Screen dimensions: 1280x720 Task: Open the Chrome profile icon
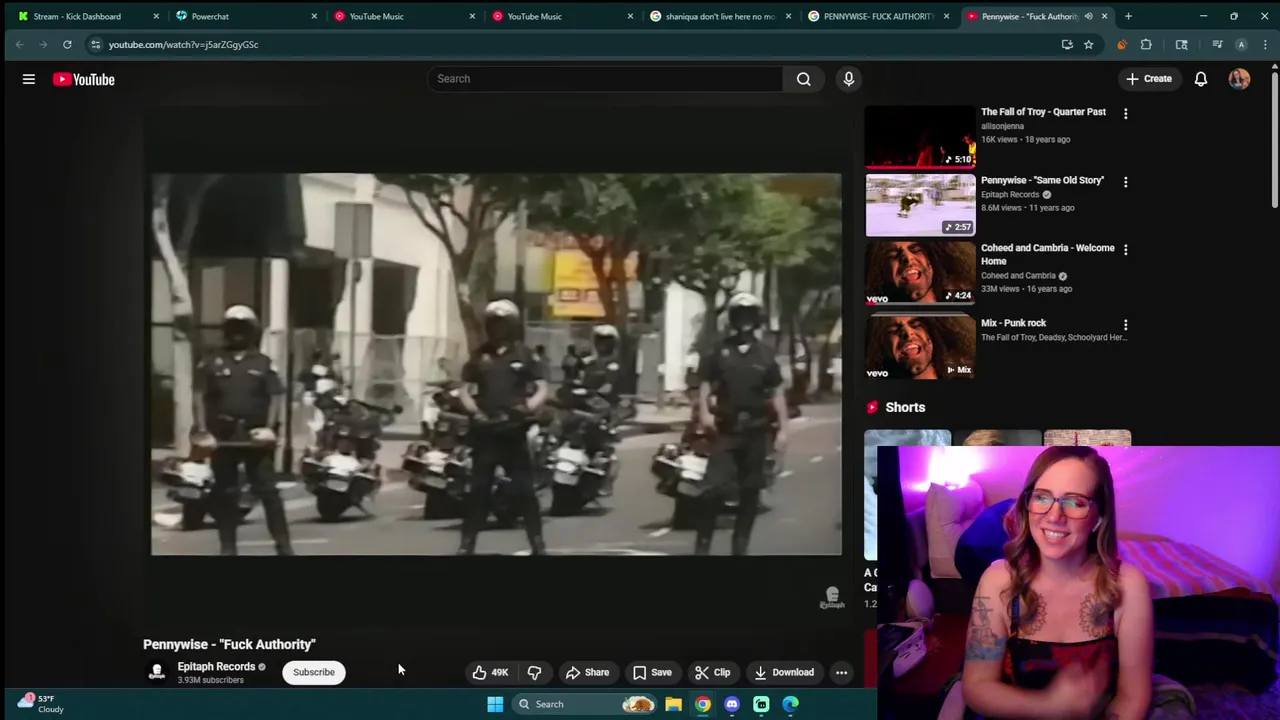[1241, 44]
